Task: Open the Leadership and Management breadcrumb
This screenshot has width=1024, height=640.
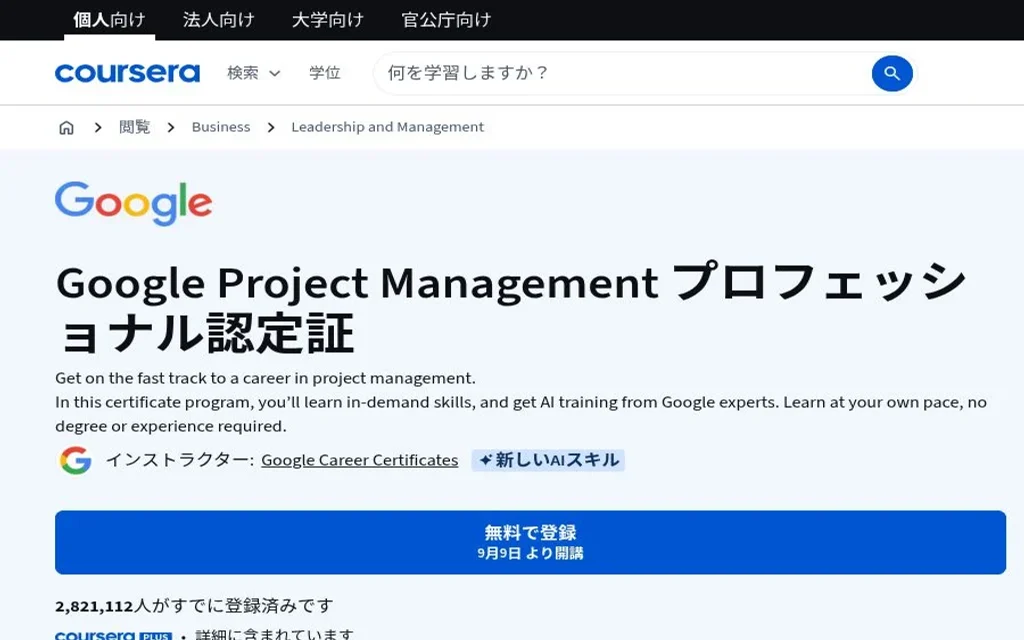Action: [387, 127]
